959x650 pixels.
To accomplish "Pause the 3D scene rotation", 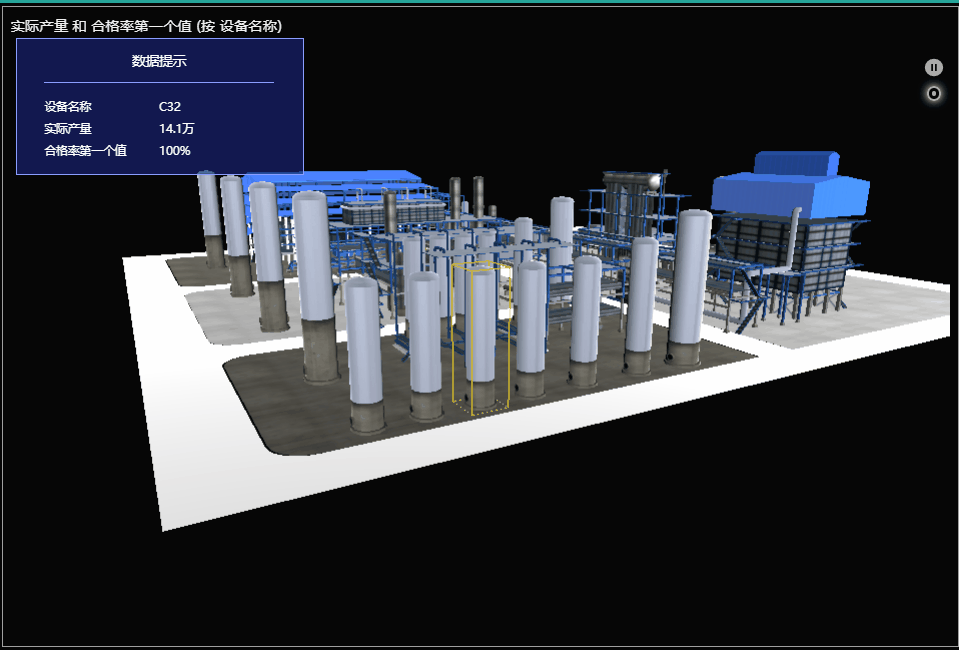I will pyautogui.click(x=933, y=67).
